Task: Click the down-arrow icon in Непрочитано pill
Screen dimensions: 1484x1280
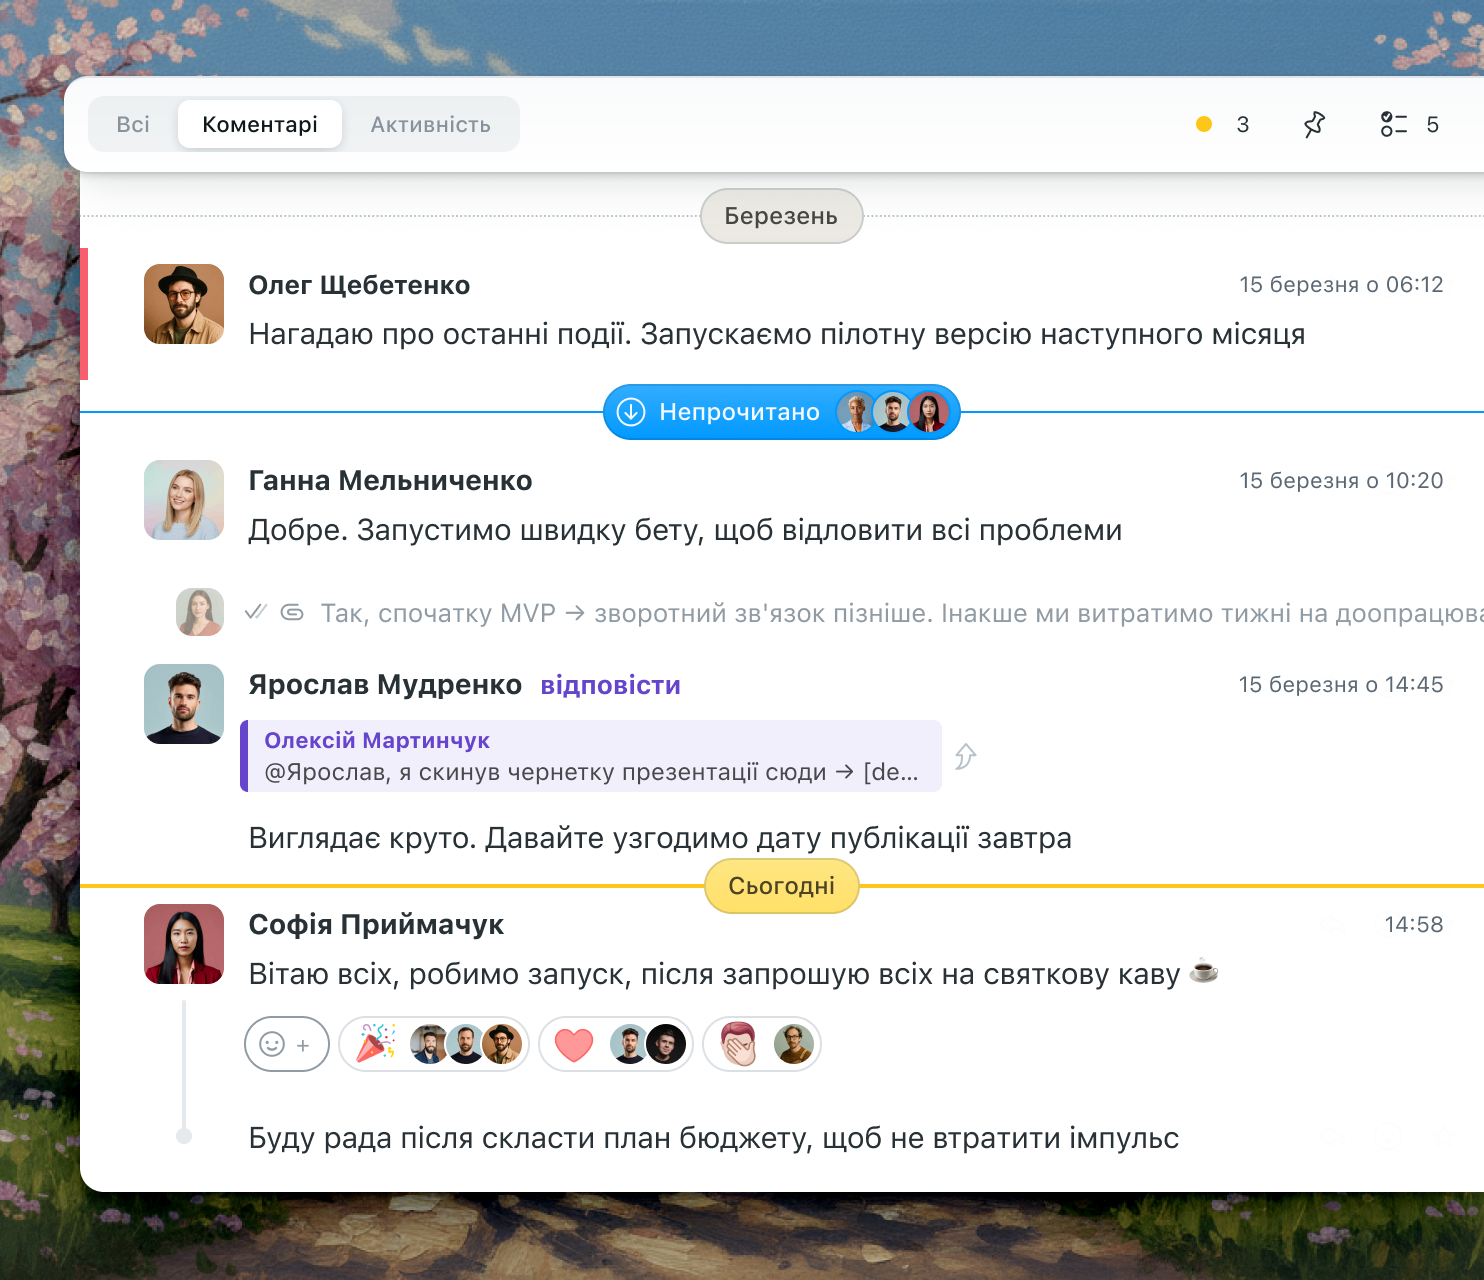Action: tap(631, 412)
